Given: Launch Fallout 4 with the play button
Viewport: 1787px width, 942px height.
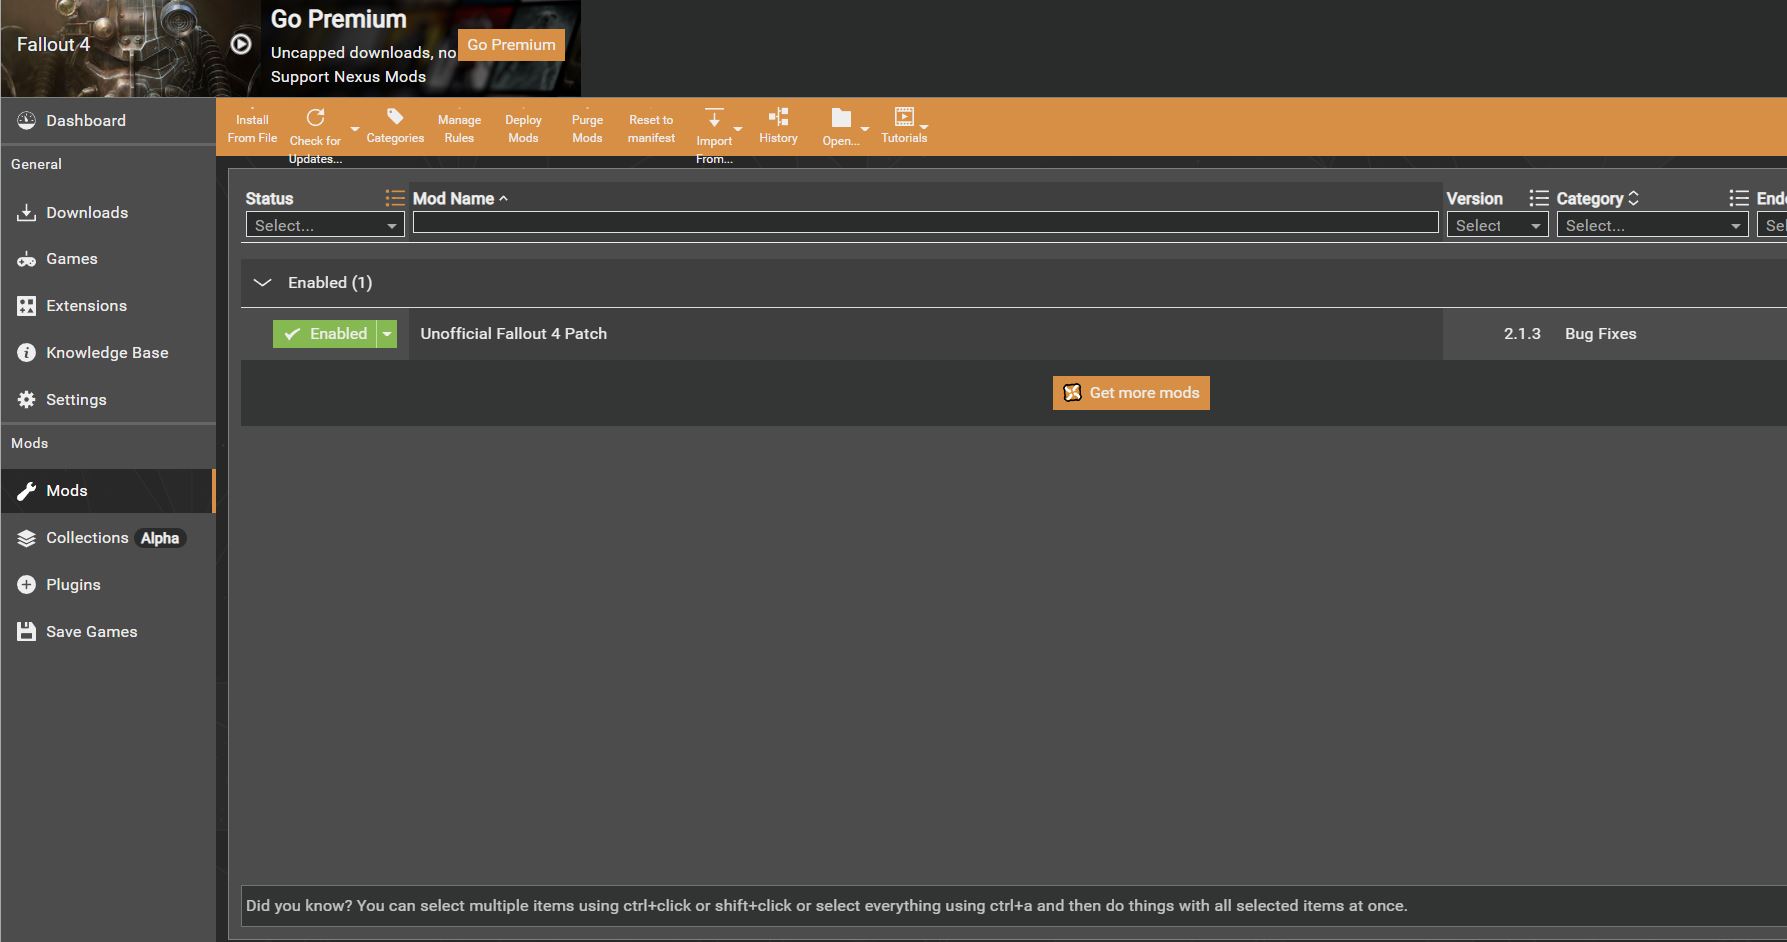Looking at the screenshot, I should (241, 44).
